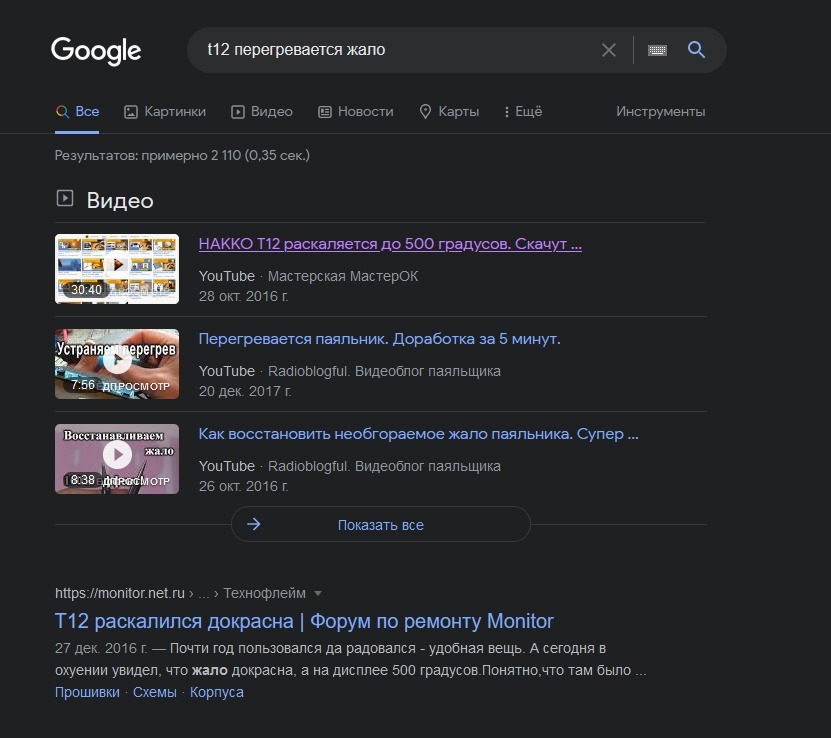
Task: Open Инструменты search tools
Action: coord(660,111)
